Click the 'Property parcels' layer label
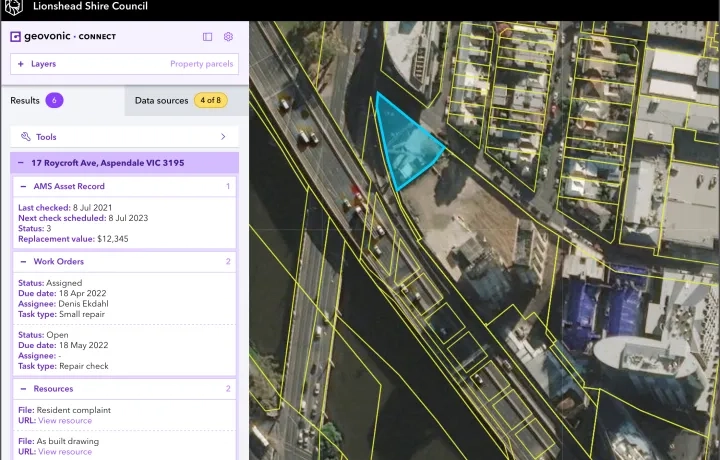The width and height of the screenshot is (720, 460). click(x=202, y=64)
